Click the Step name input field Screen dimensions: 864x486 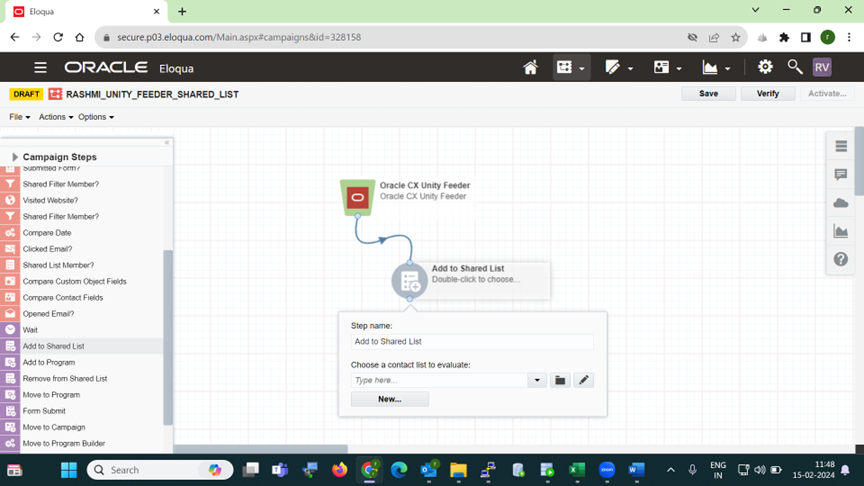pos(472,342)
